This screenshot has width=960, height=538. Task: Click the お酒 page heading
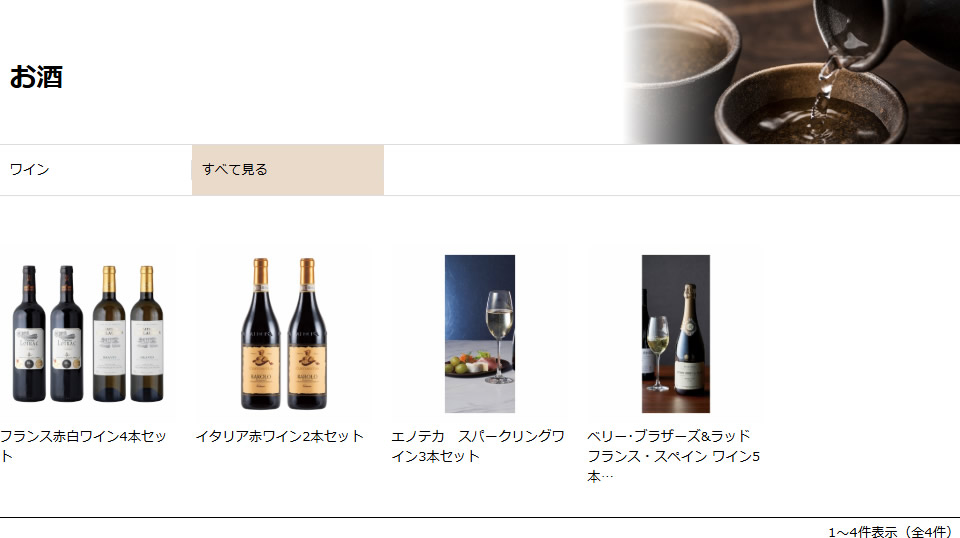[x=36, y=77]
